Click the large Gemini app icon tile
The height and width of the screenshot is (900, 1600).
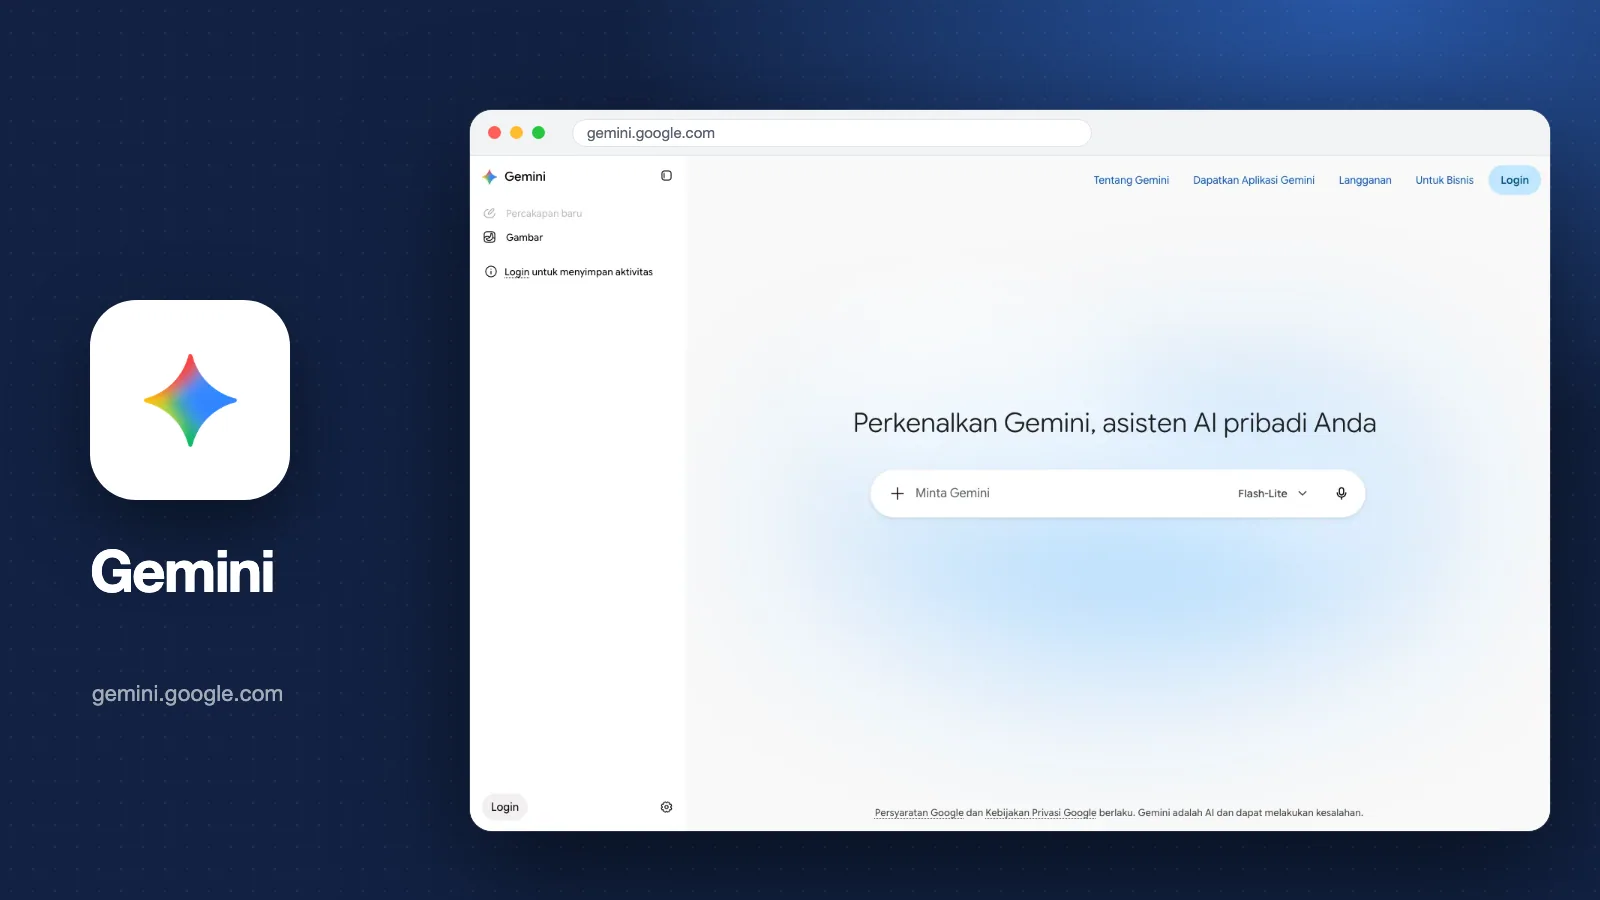[190, 400]
